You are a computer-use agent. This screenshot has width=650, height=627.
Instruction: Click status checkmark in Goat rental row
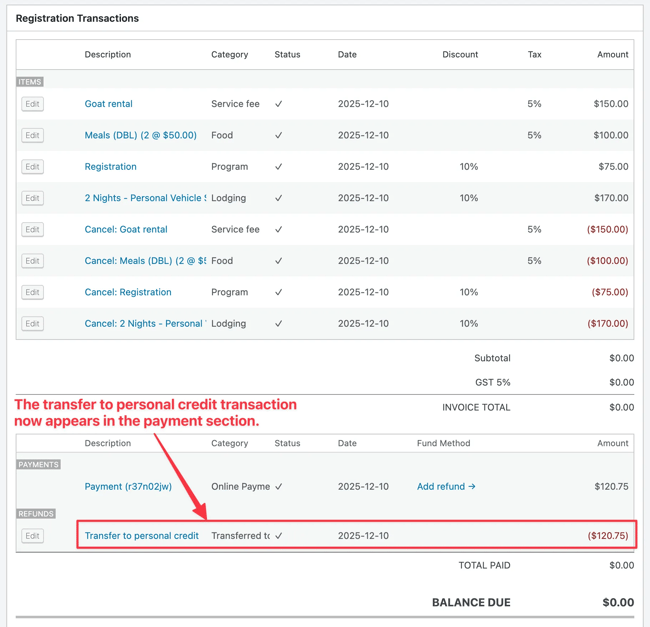click(x=279, y=104)
